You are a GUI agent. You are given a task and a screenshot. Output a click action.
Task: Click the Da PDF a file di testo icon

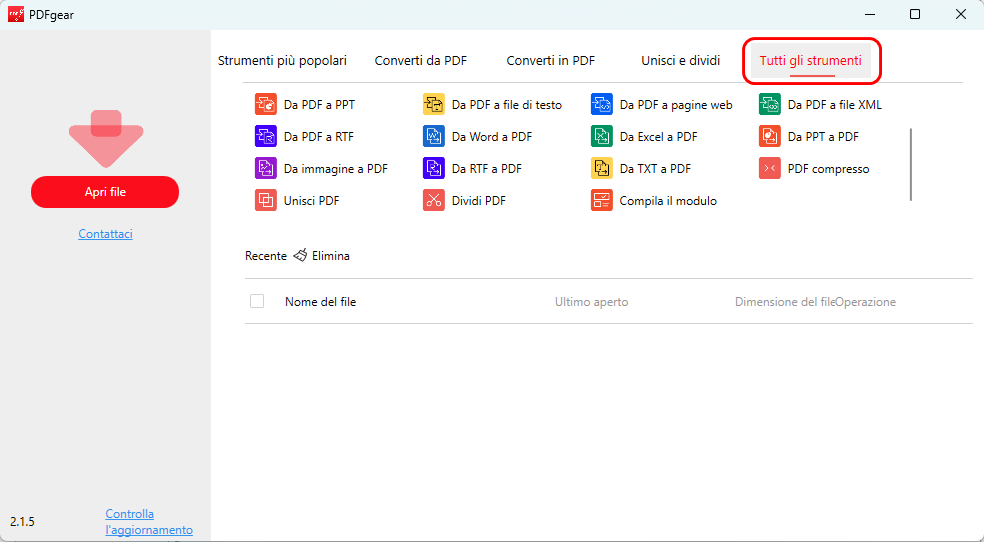[434, 105]
